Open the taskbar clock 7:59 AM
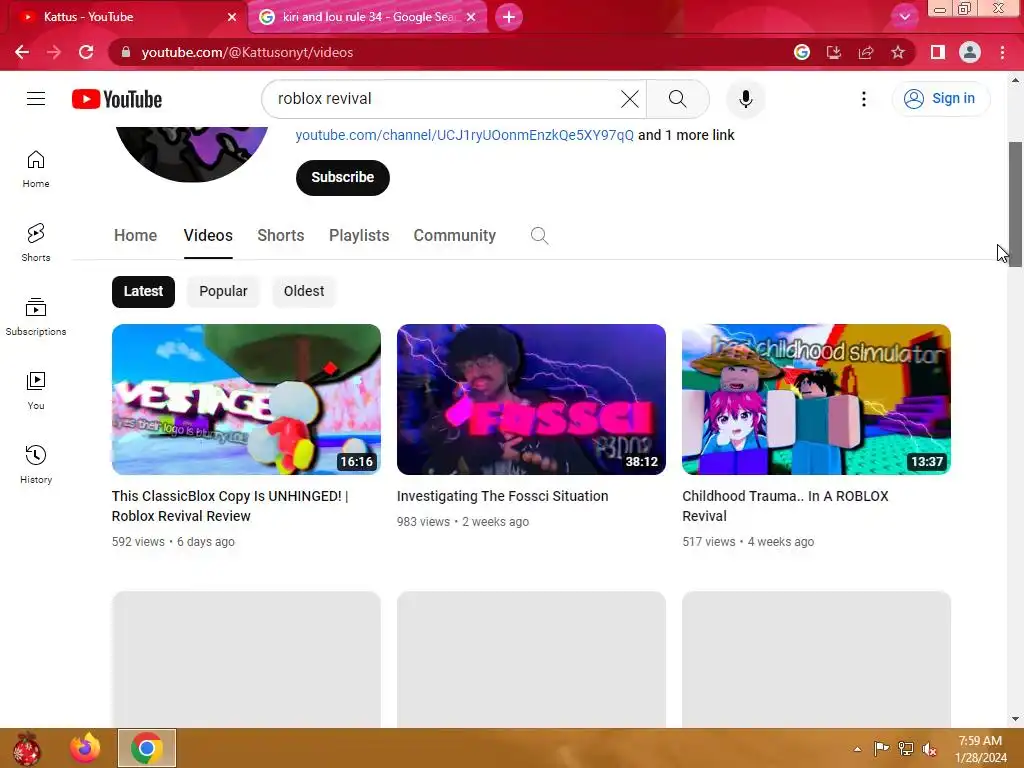Image resolution: width=1024 pixels, height=768 pixels. pos(980,749)
